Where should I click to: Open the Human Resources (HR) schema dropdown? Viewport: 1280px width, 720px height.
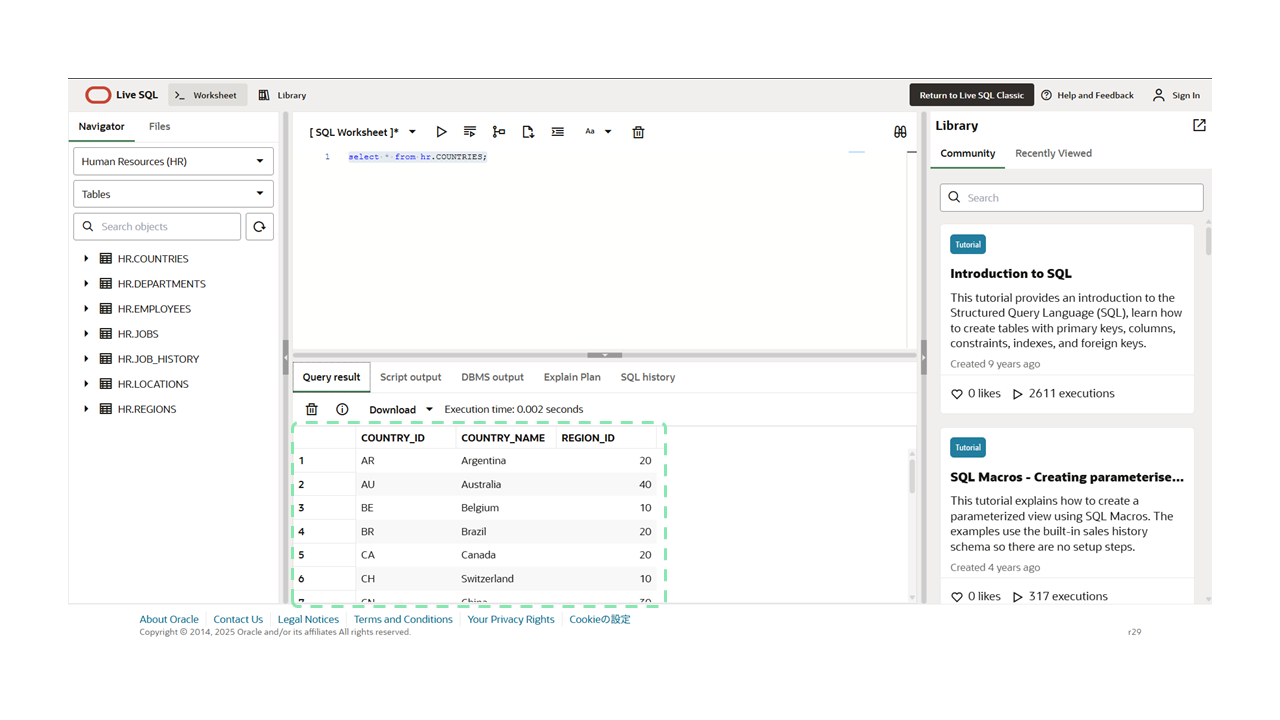pyautogui.click(x=173, y=161)
